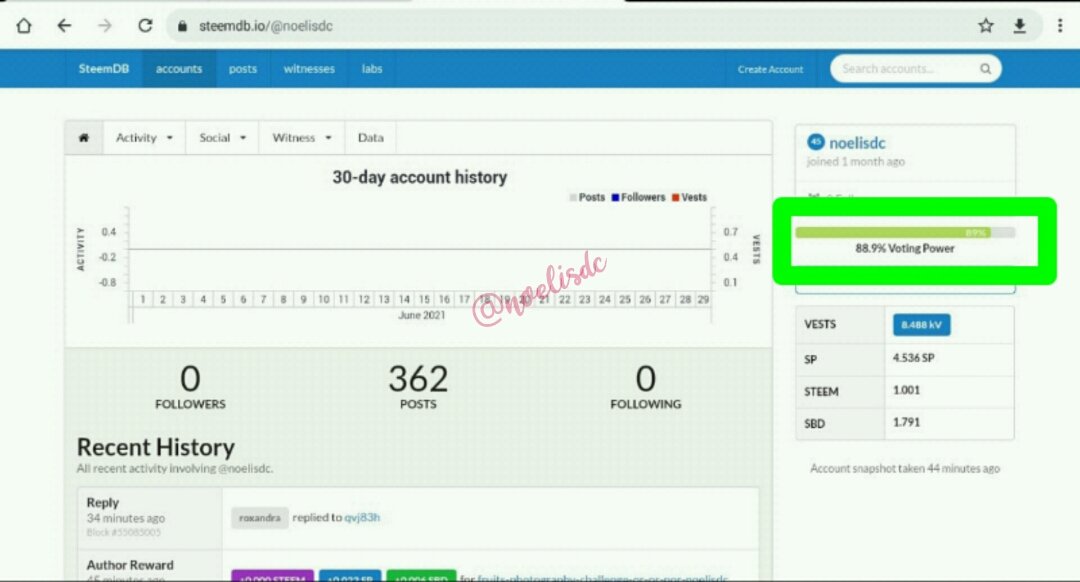This screenshot has width=1080, height=582.
Task: Expand the Social dropdown
Action: pyautogui.click(x=222, y=138)
